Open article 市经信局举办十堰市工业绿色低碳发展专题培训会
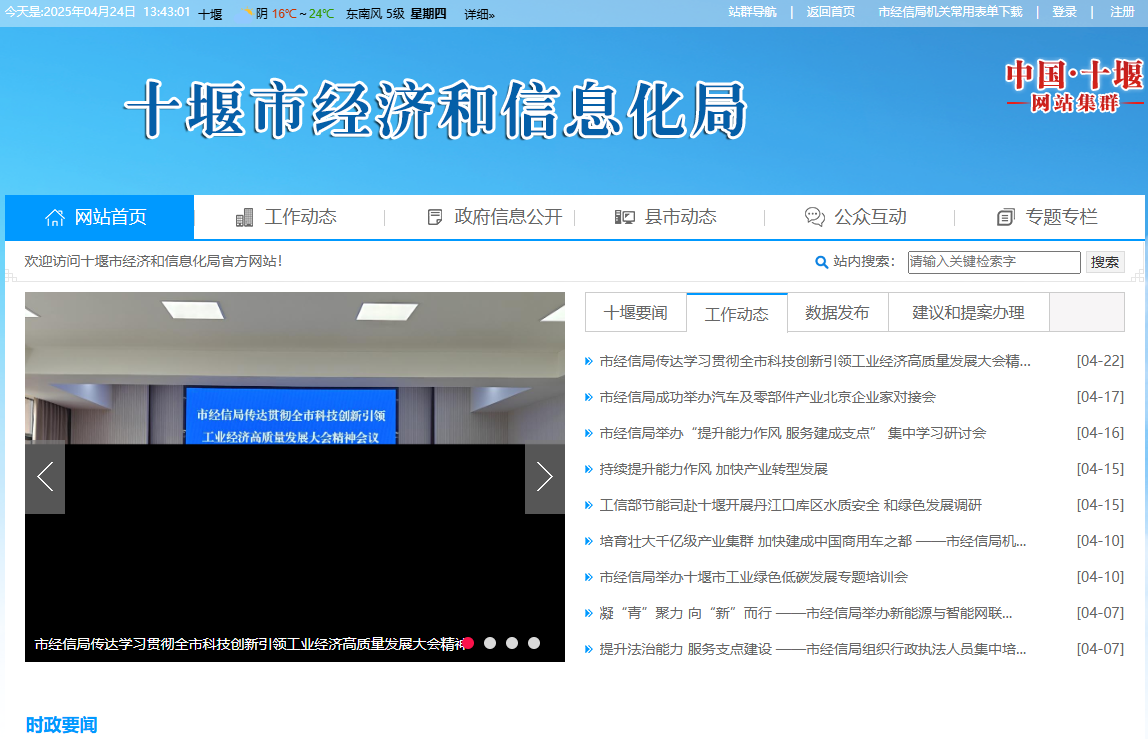Screen dimensions: 1148x739 tap(753, 577)
